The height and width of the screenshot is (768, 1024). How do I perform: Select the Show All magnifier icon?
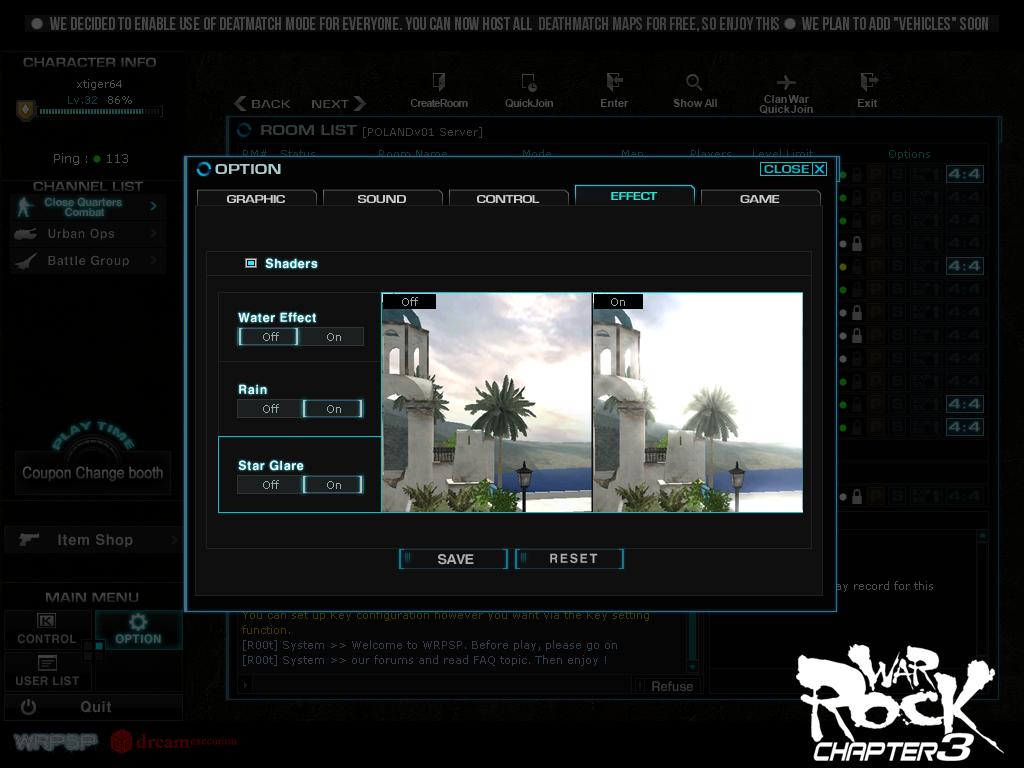tap(694, 82)
